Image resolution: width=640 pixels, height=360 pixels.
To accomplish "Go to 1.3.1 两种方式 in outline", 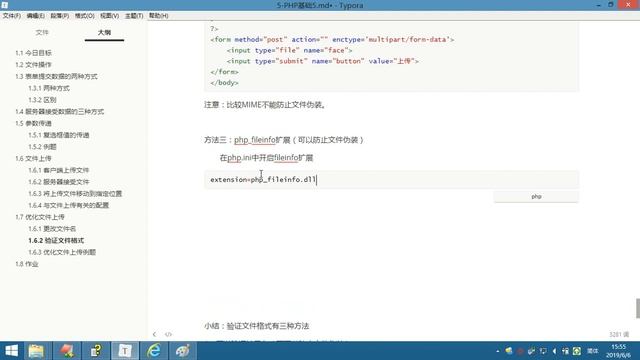I will [49, 88].
